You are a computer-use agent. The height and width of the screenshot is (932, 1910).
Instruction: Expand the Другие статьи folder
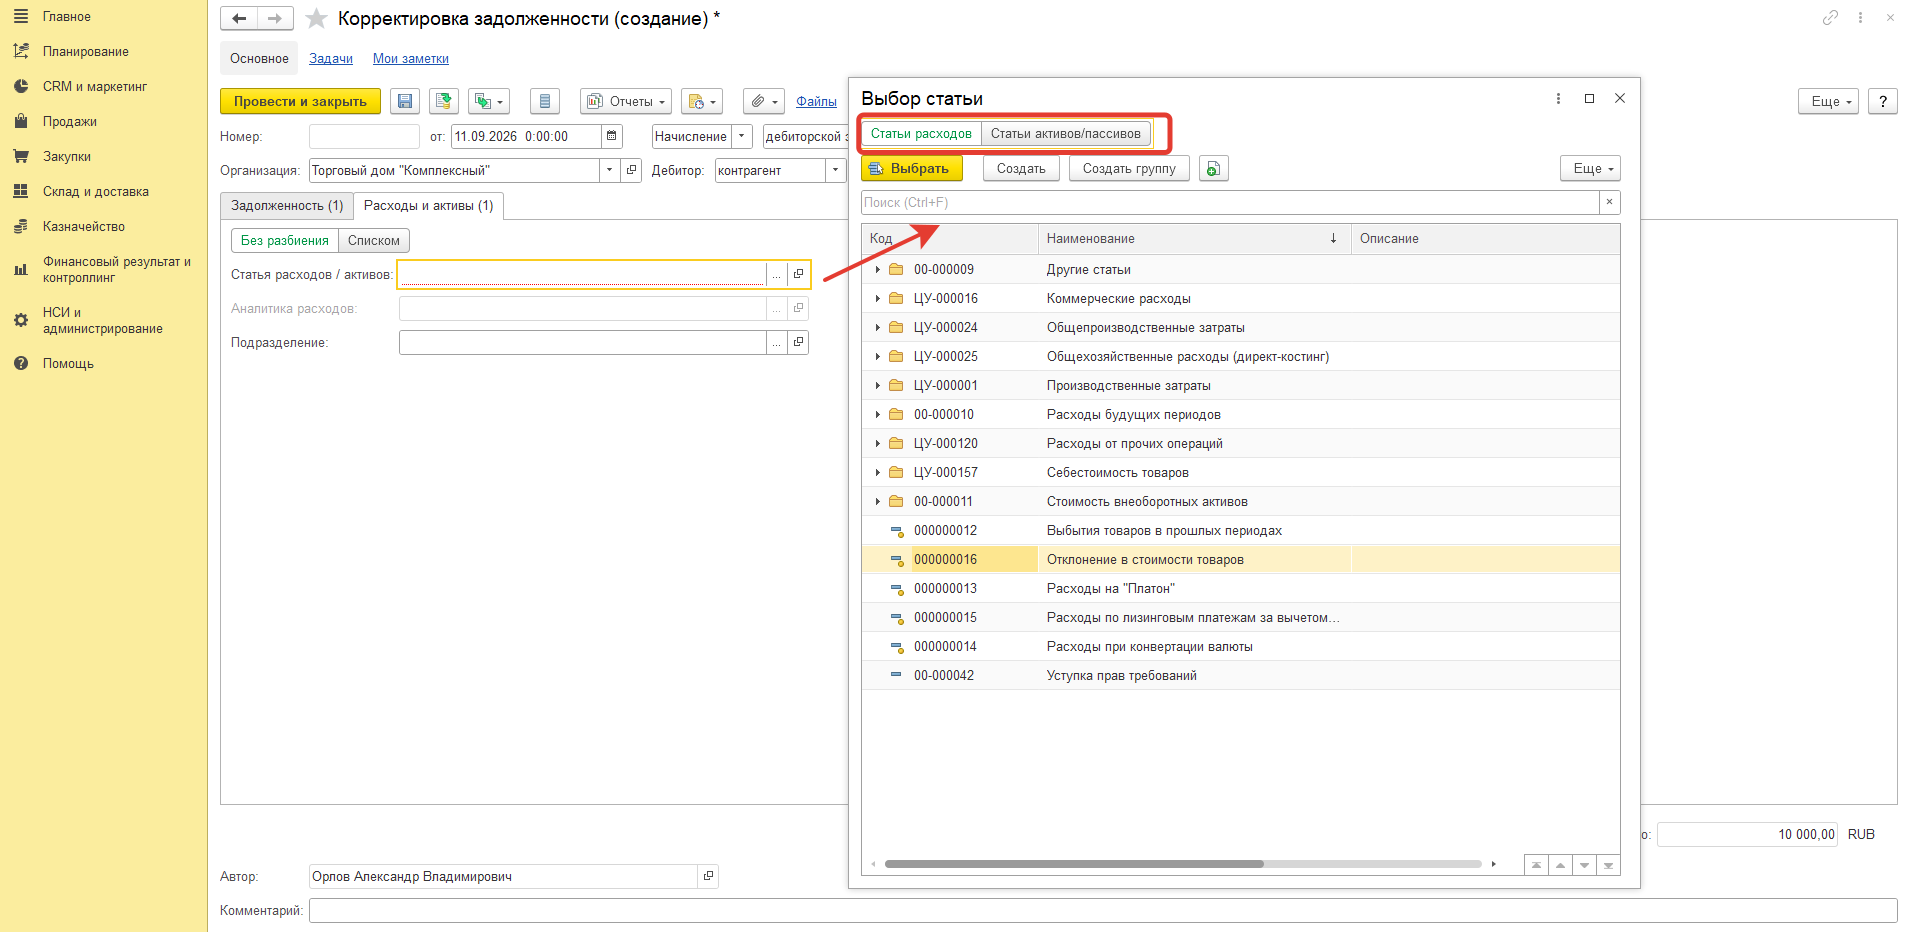tap(878, 270)
